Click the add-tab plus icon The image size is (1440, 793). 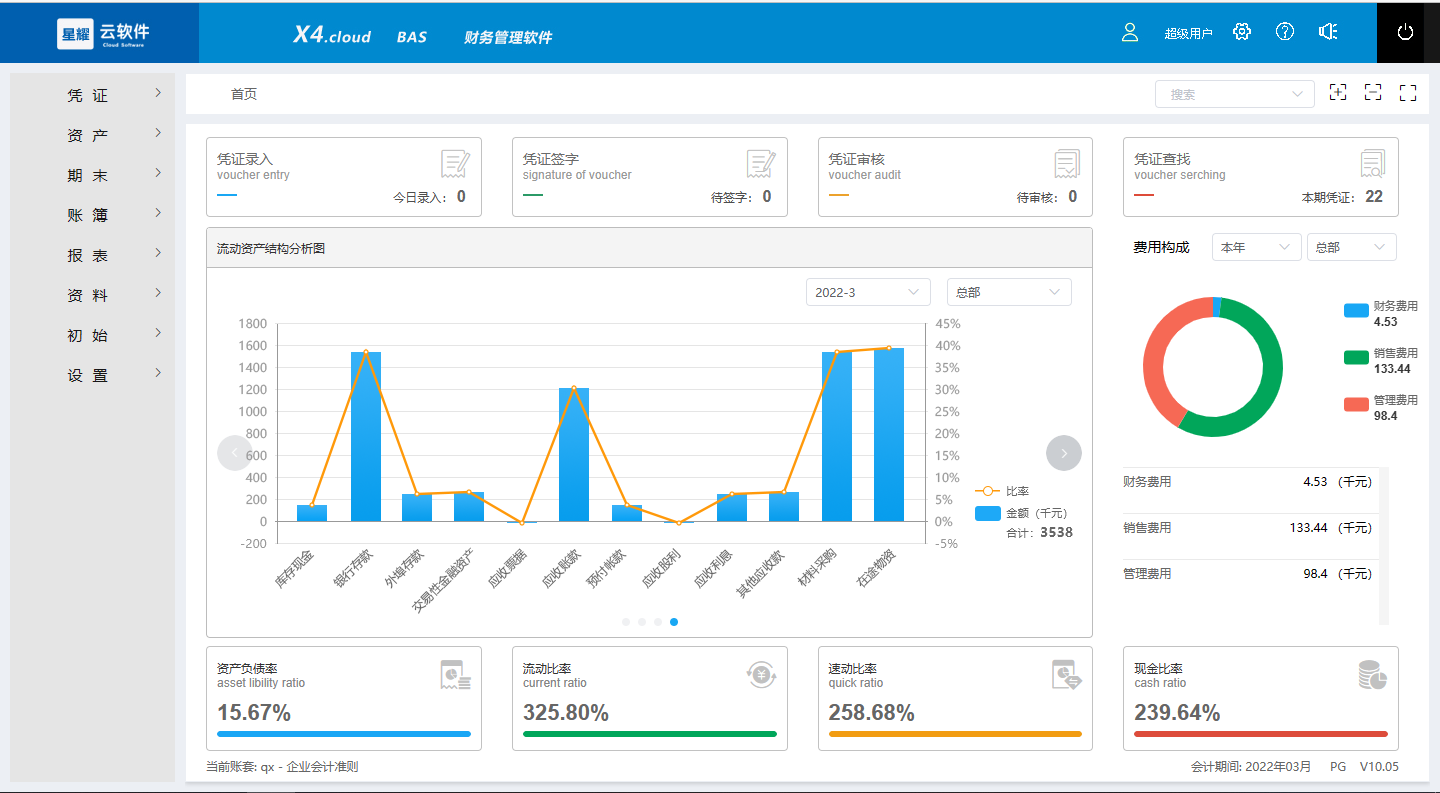(x=1338, y=92)
